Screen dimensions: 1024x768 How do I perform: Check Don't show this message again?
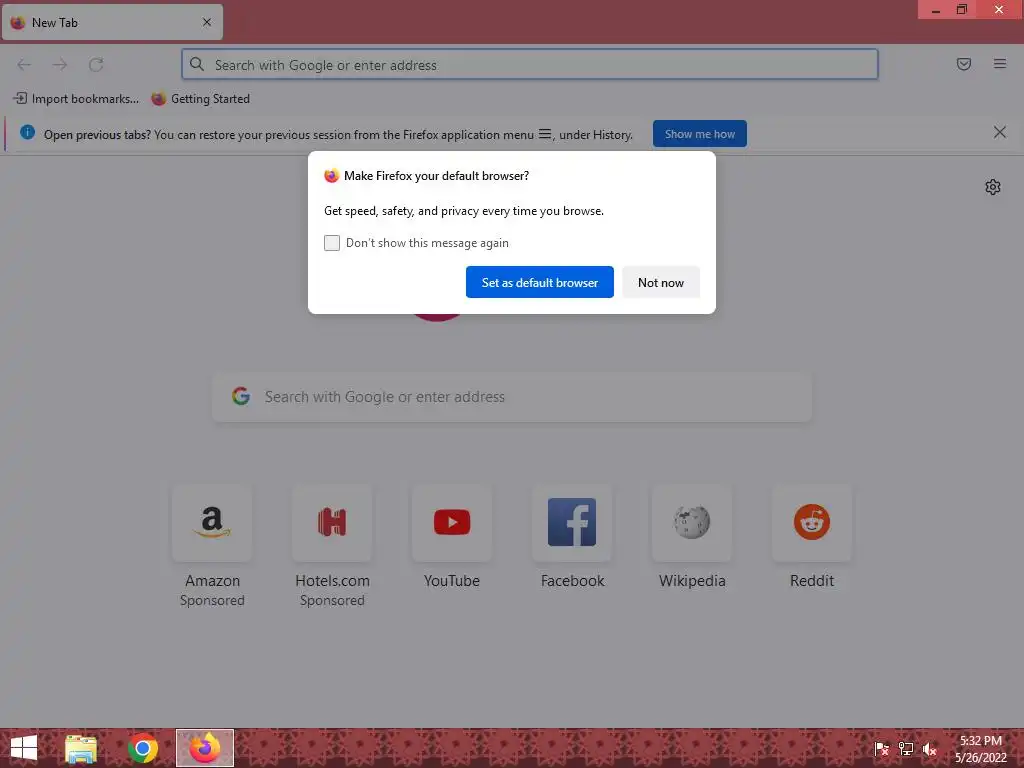tap(332, 243)
